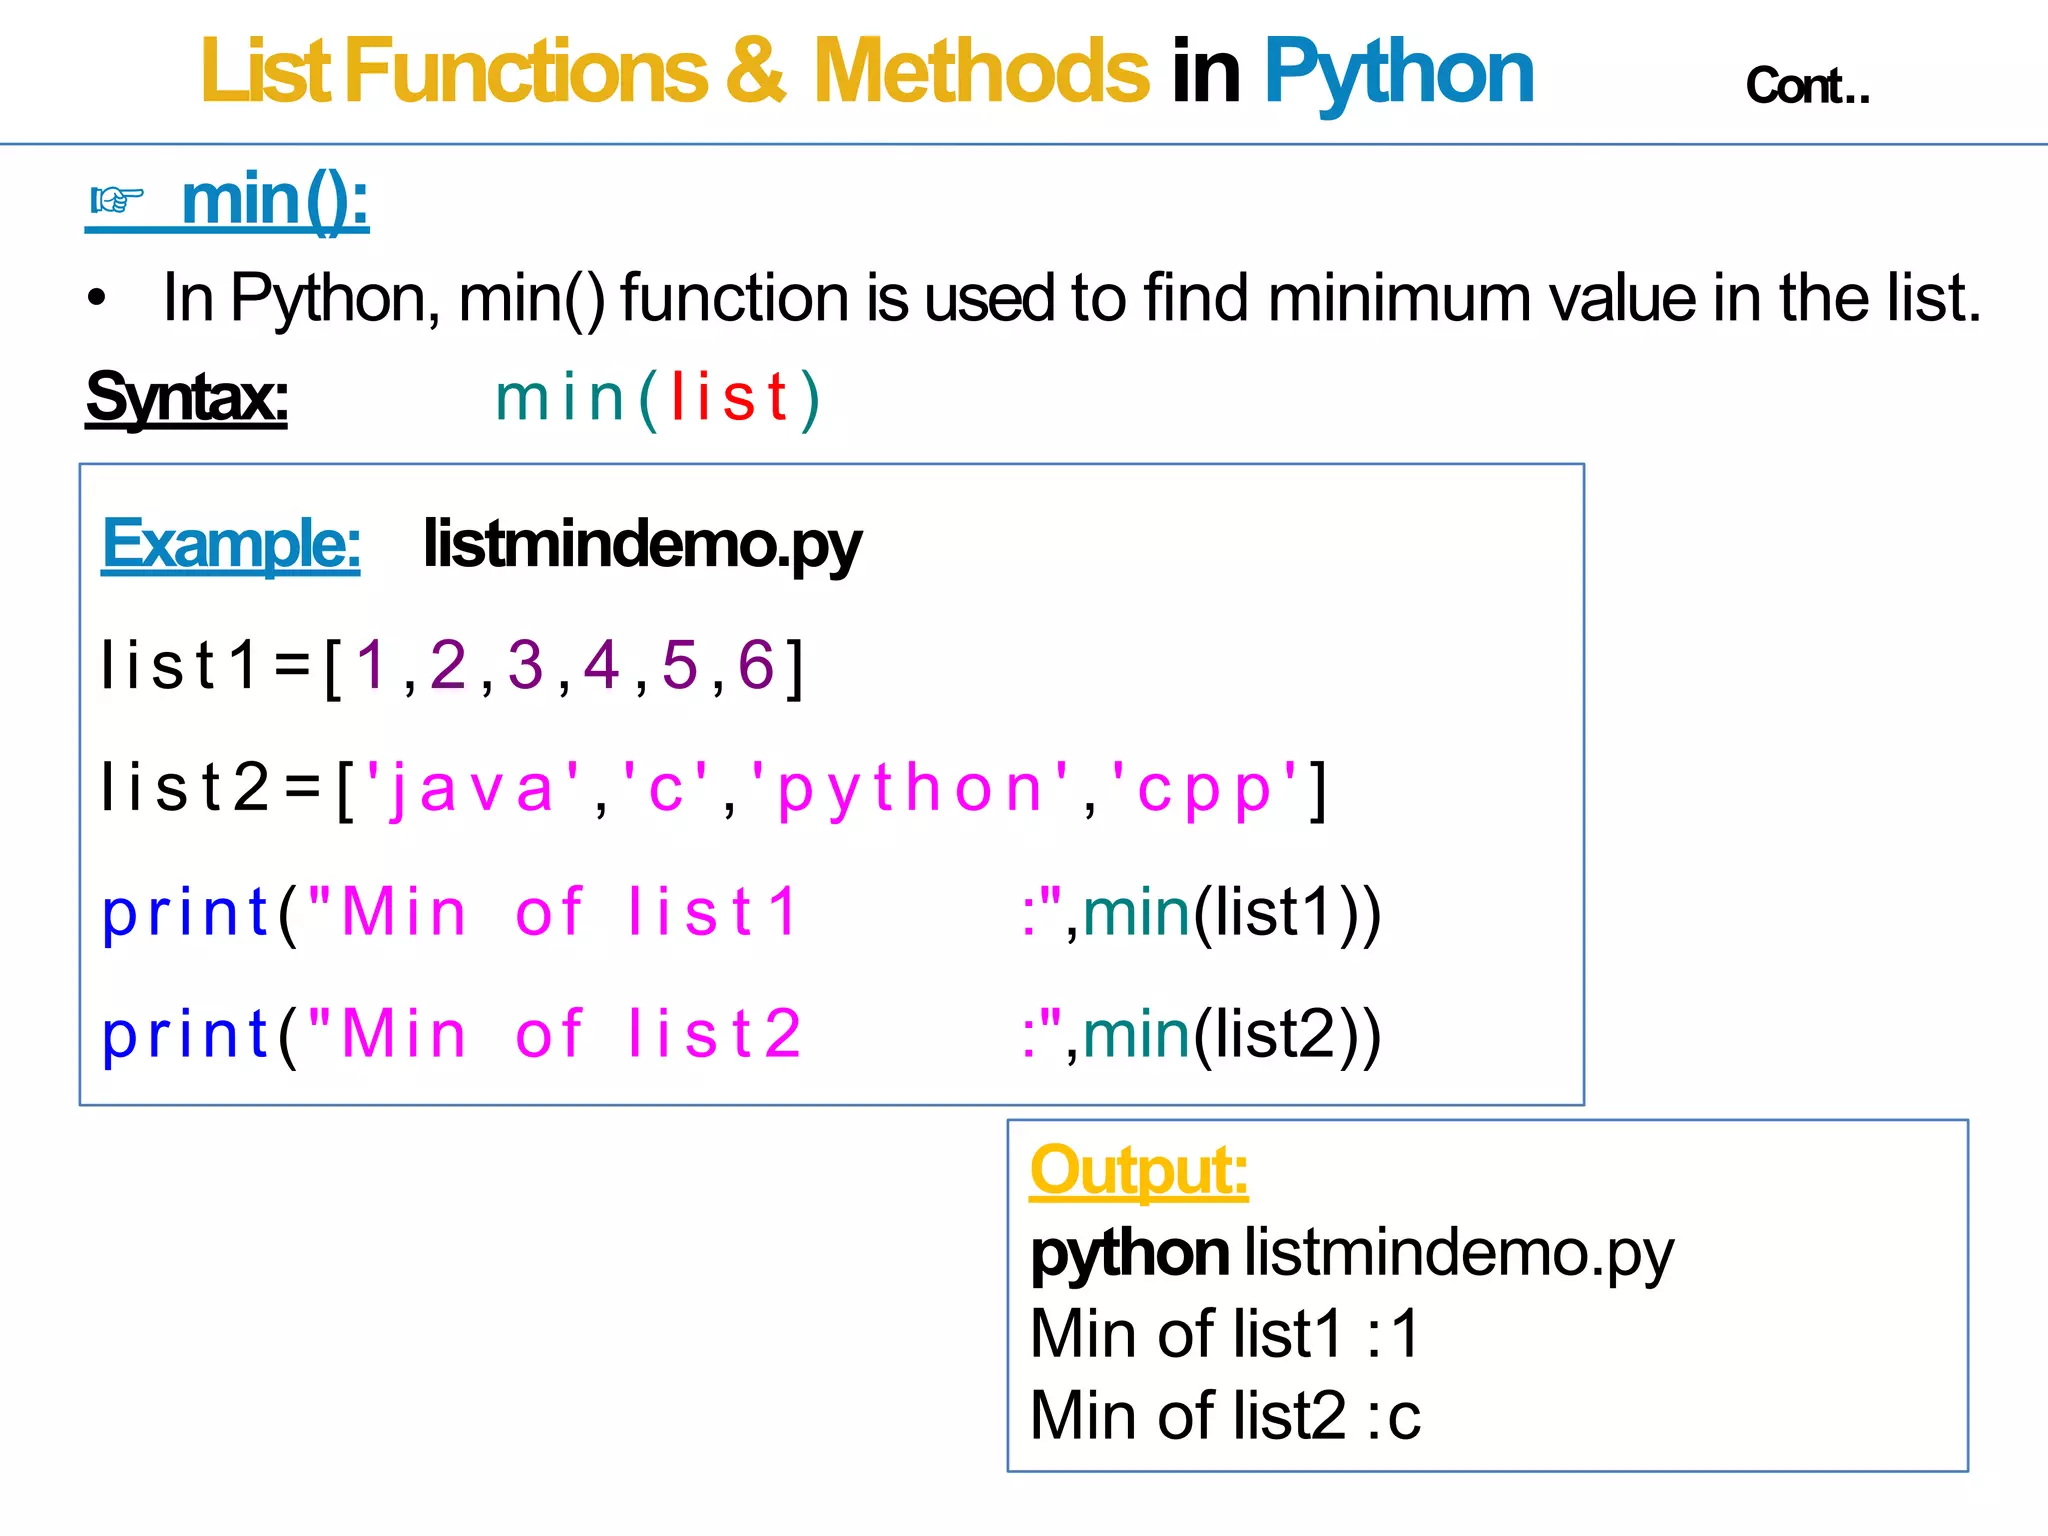This screenshot has height=1536, width=2048.
Task: Click the output line 'Min of list1 :1'
Action: pyautogui.click(x=1225, y=1334)
